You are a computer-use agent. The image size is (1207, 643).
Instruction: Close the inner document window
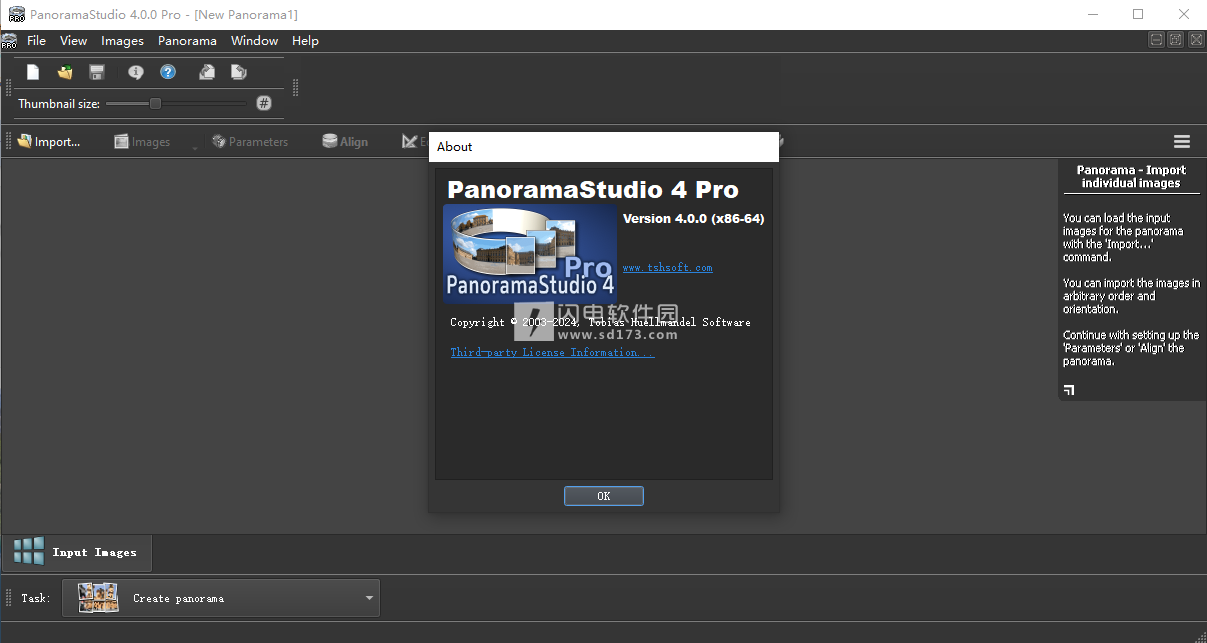(x=1195, y=40)
